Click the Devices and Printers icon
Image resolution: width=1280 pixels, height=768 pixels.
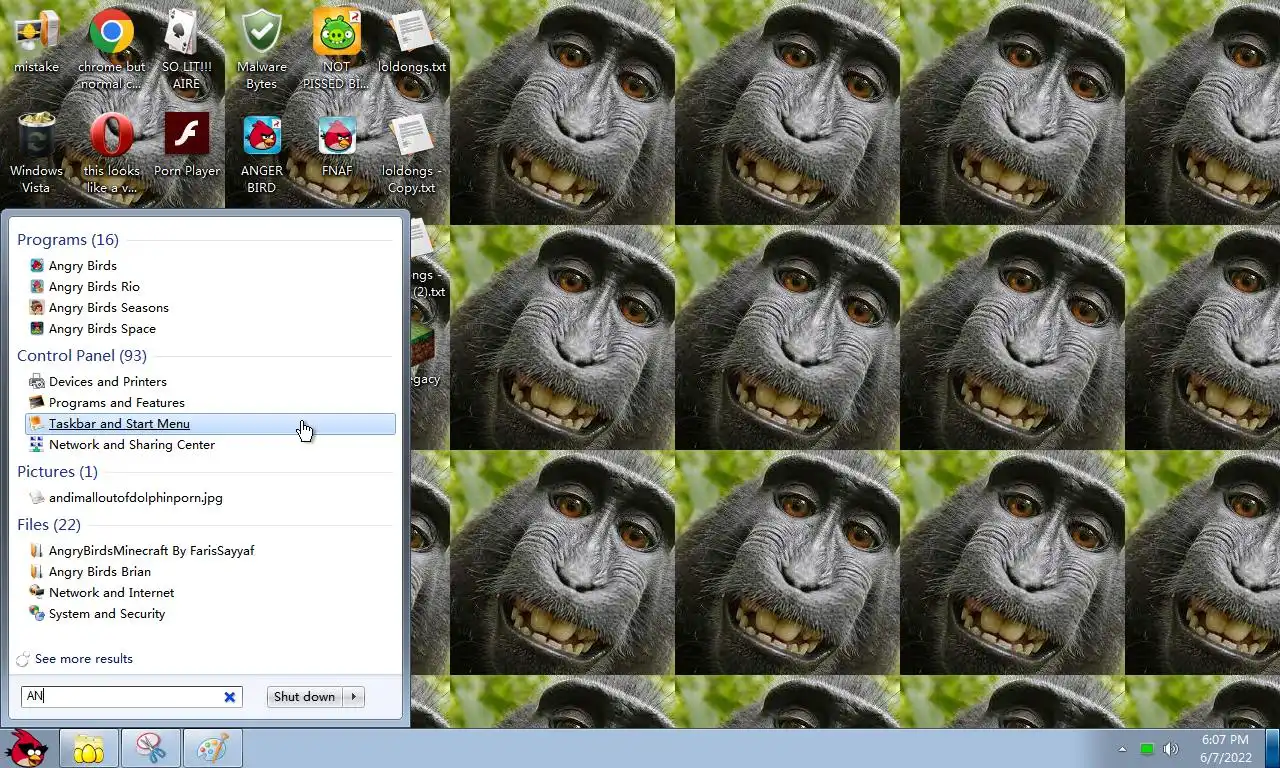pos(37,381)
